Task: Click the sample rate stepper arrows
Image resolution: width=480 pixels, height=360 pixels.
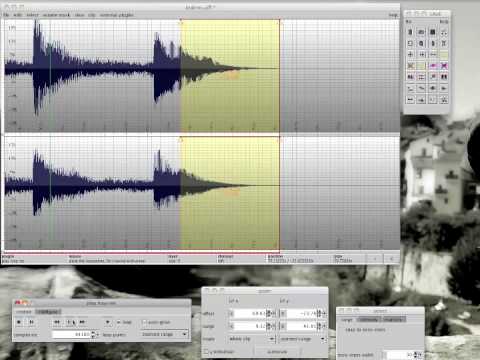Action: coord(93,334)
